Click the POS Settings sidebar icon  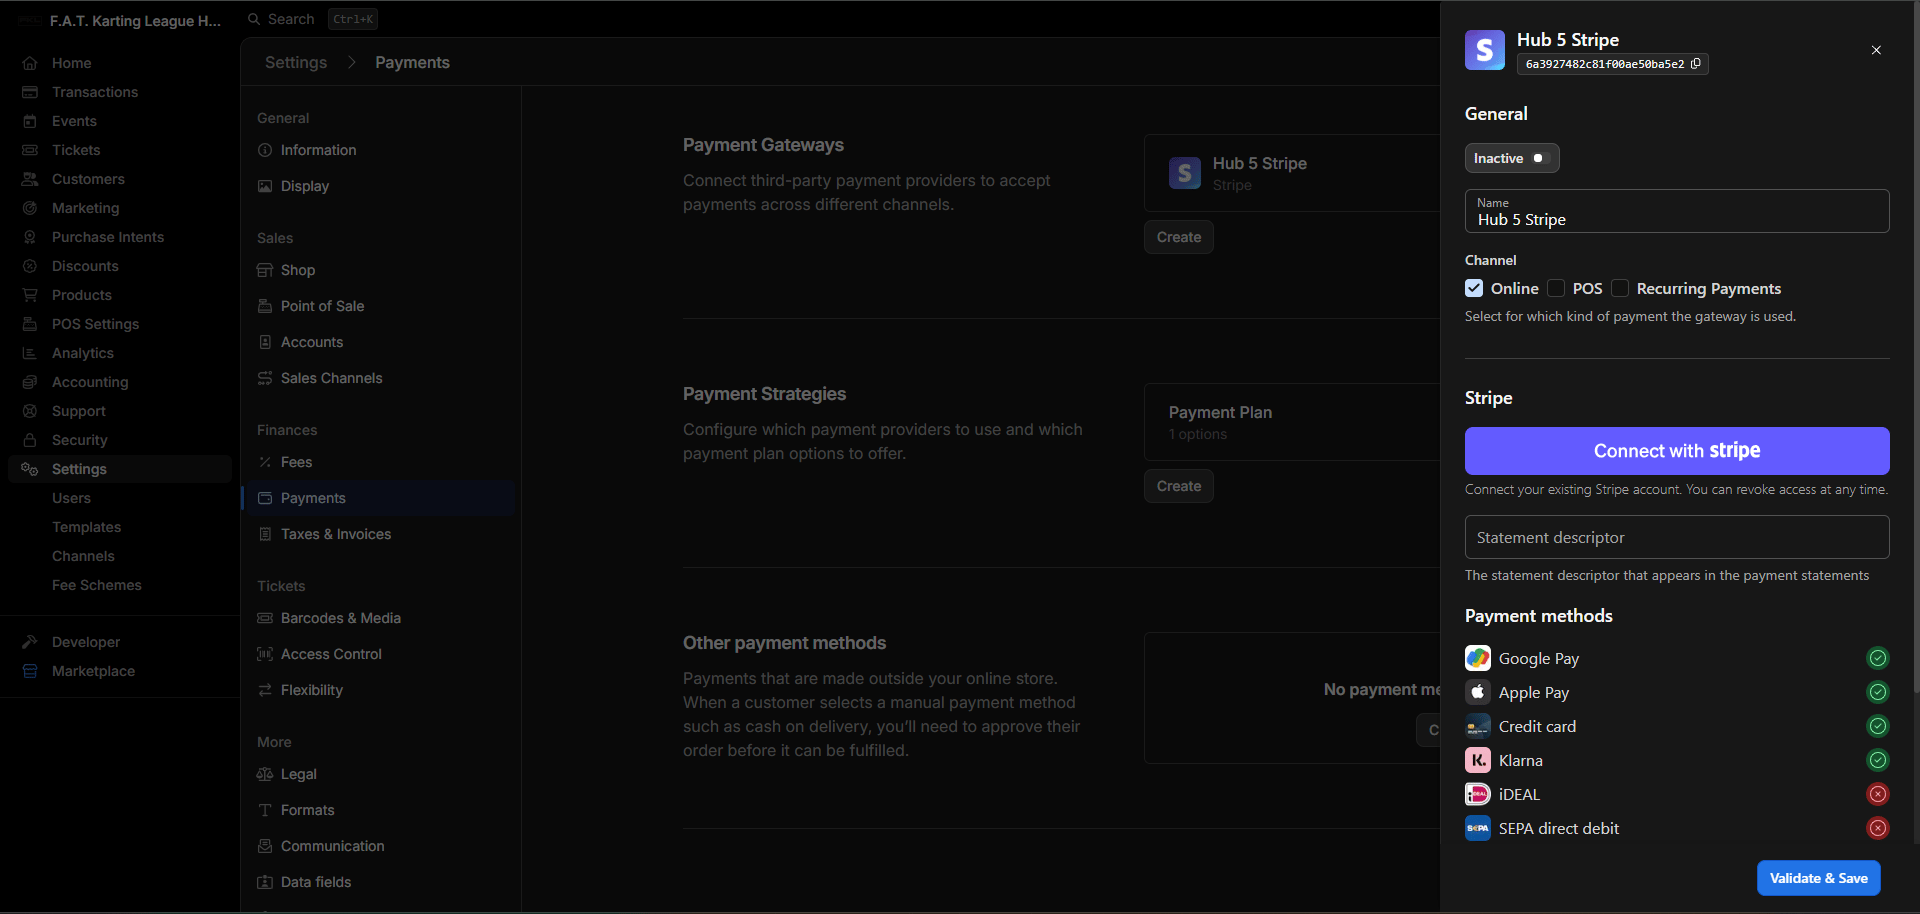pyautogui.click(x=30, y=324)
